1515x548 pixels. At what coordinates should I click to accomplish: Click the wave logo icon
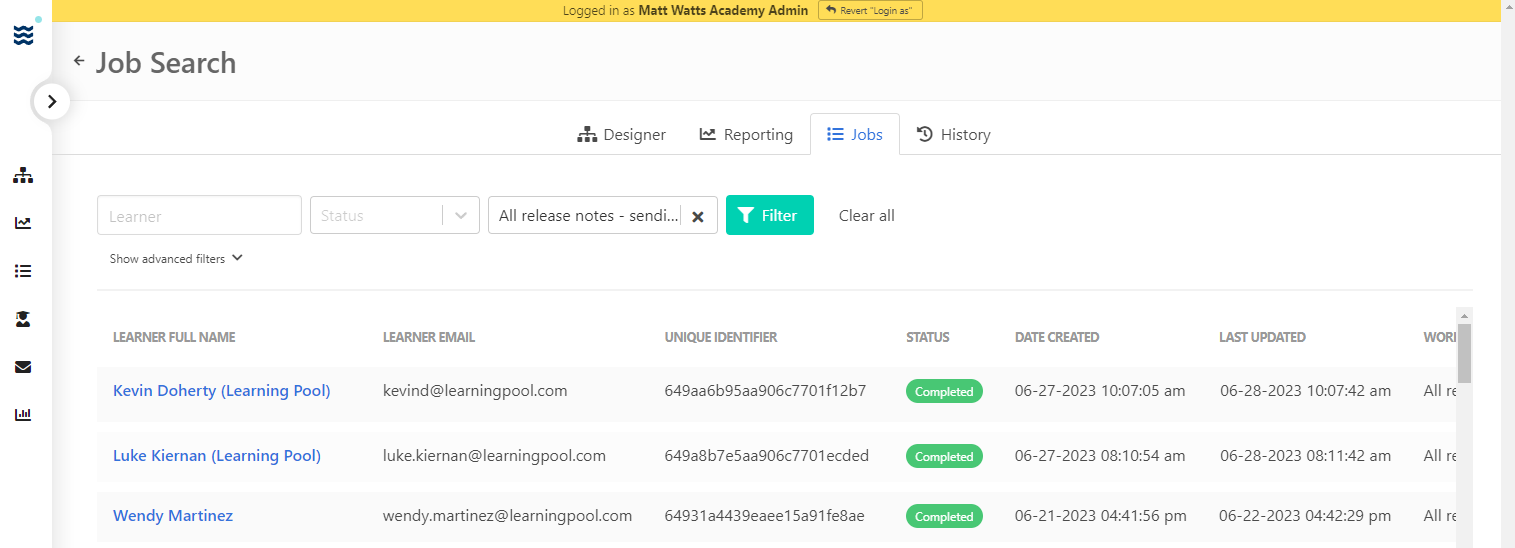click(x=24, y=35)
